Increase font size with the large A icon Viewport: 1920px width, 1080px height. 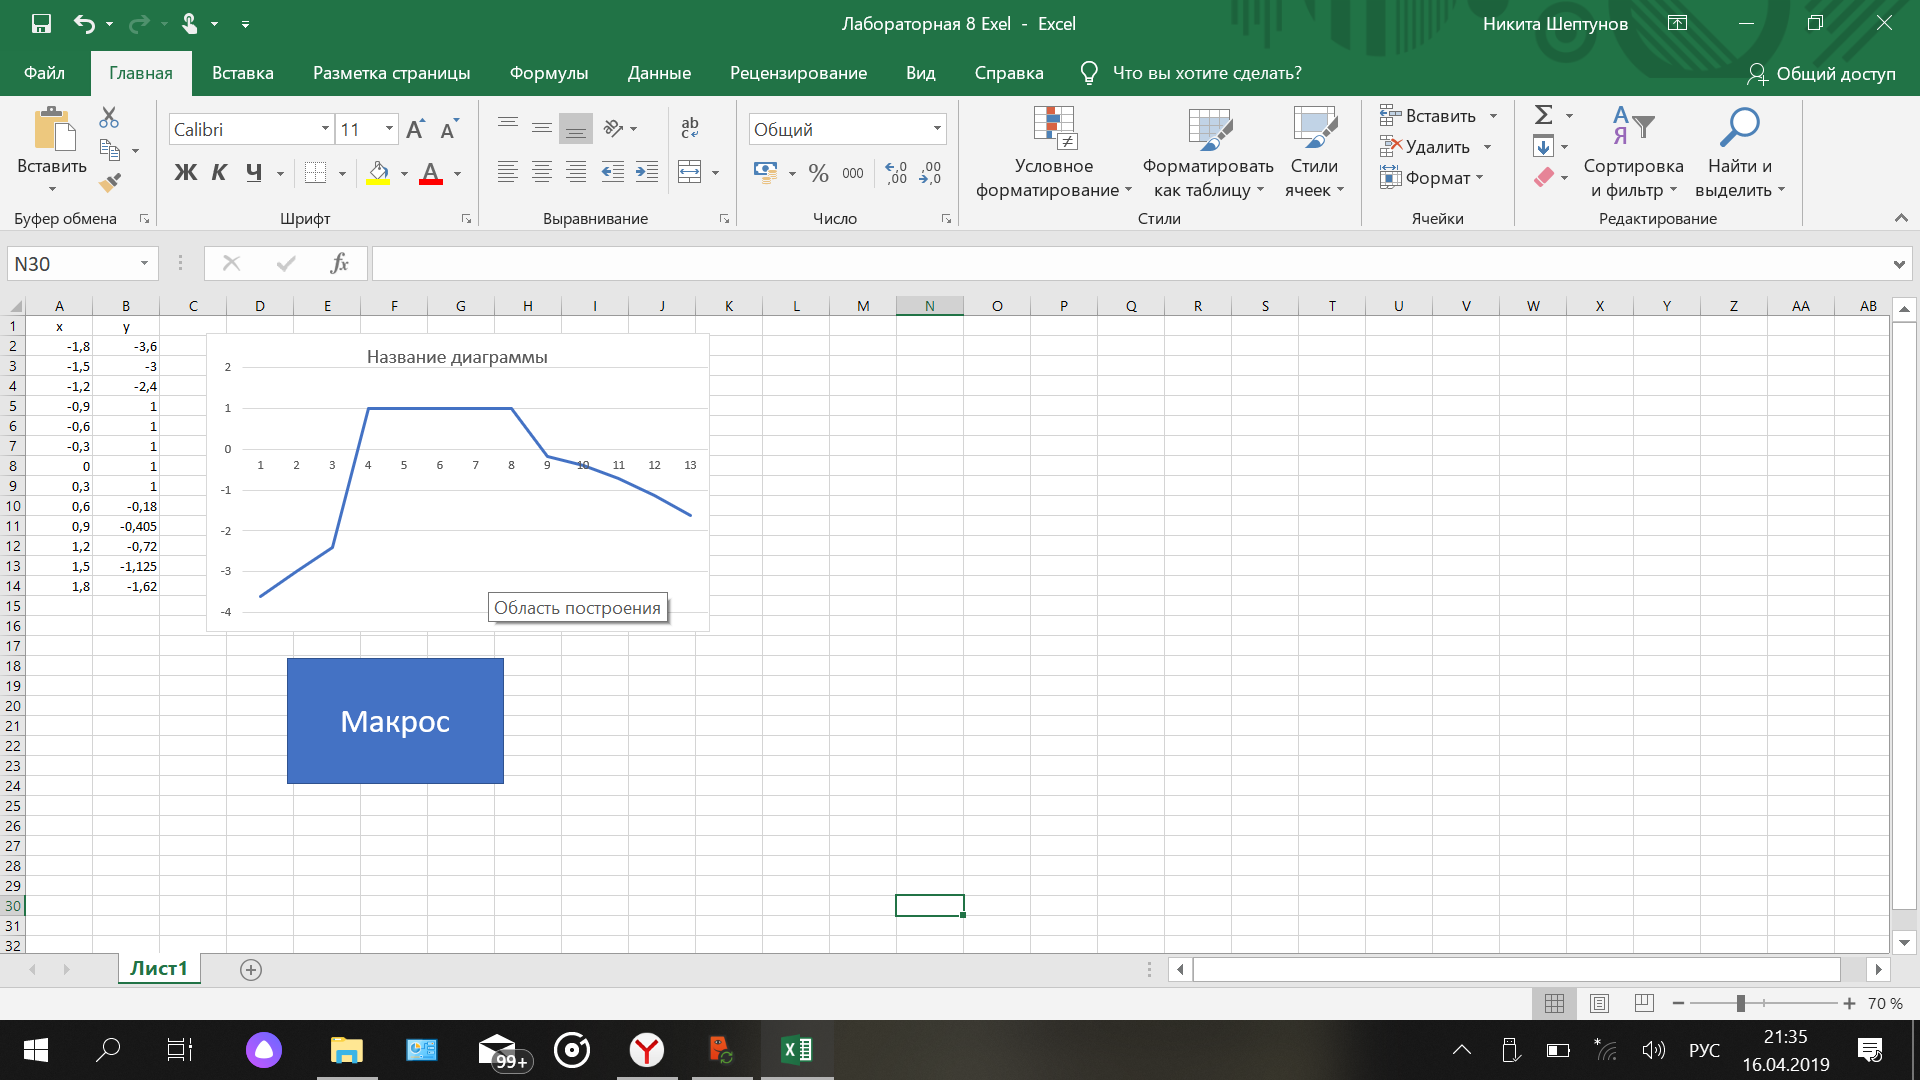(x=416, y=129)
